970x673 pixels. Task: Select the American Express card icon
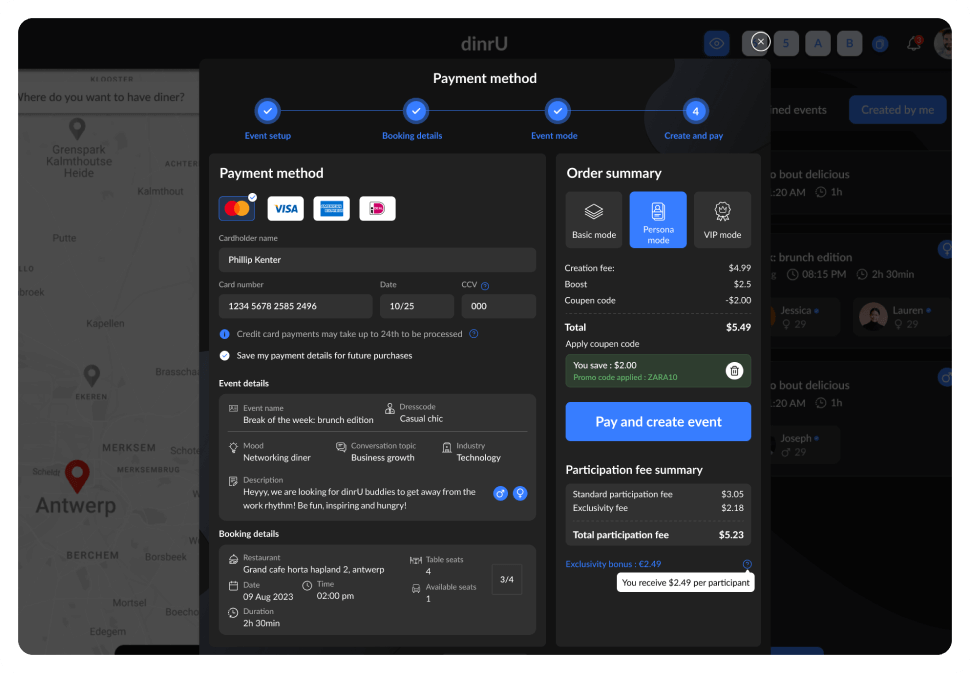331,208
